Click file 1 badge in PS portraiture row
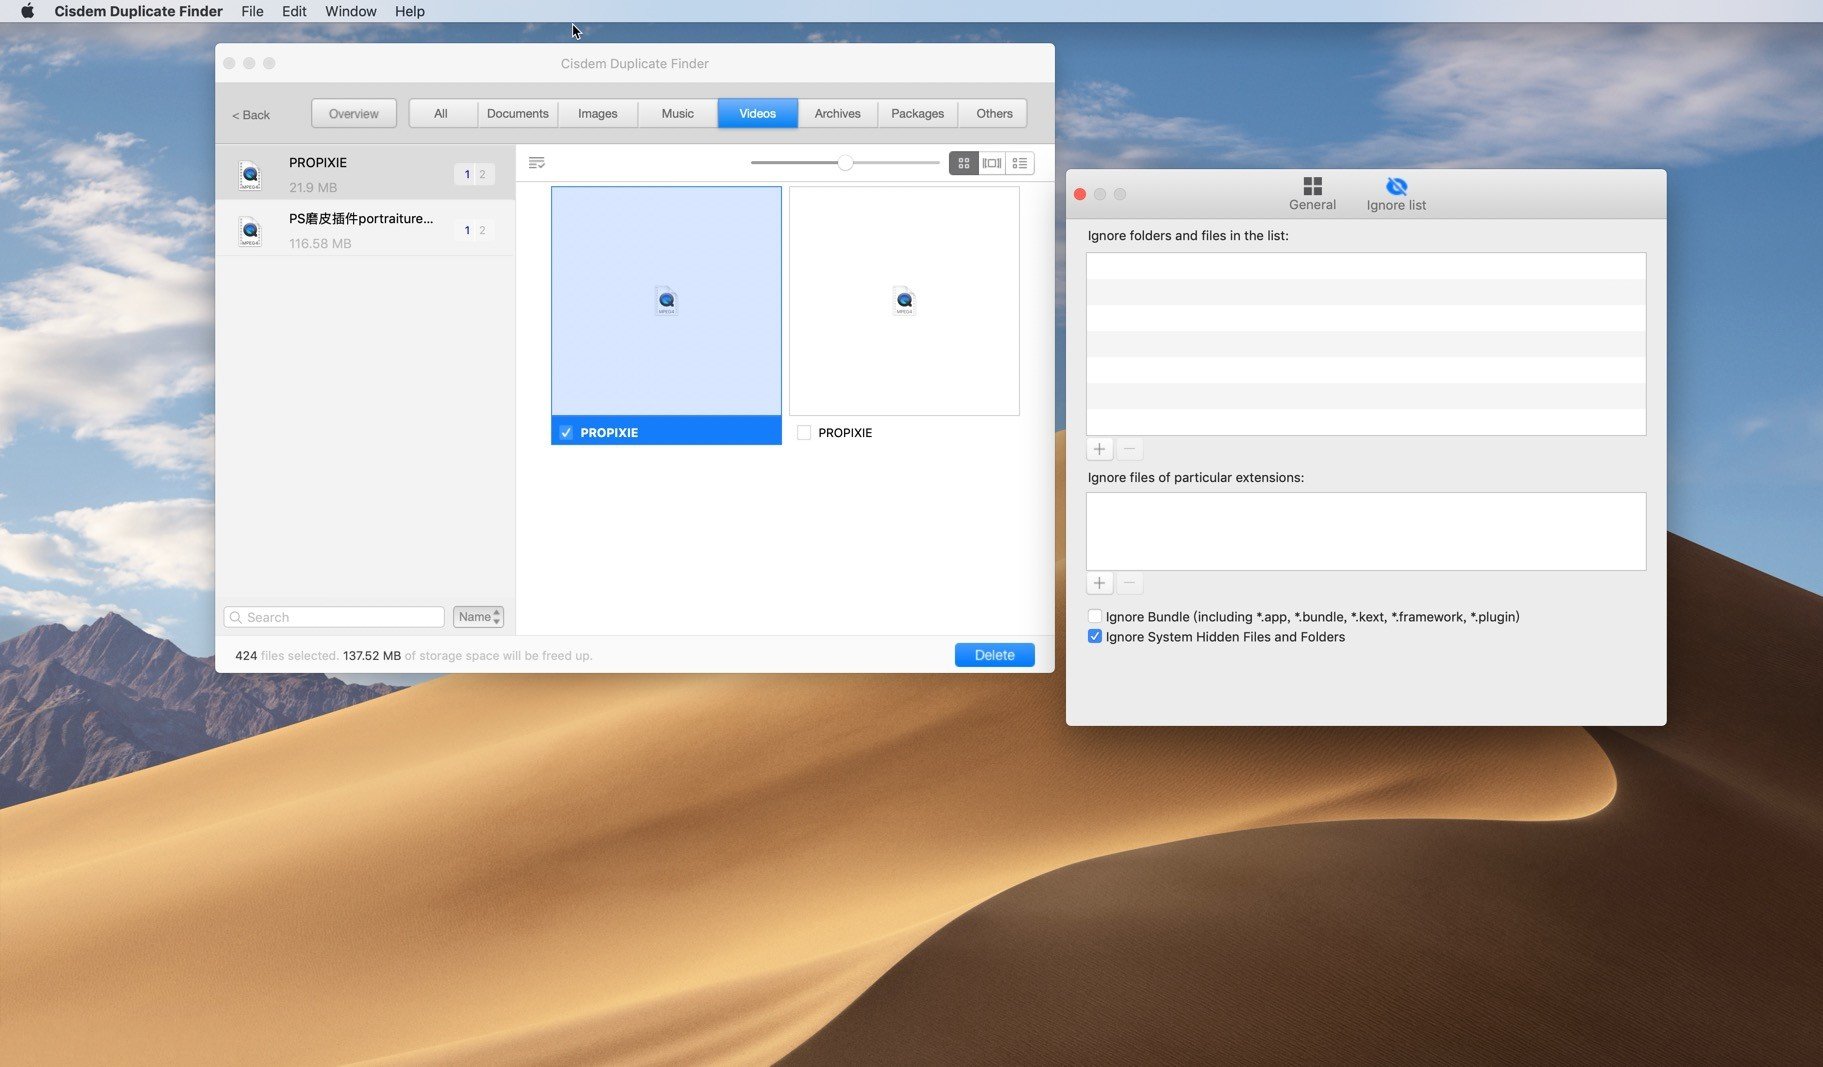The image size is (1823, 1067). coord(467,230)
